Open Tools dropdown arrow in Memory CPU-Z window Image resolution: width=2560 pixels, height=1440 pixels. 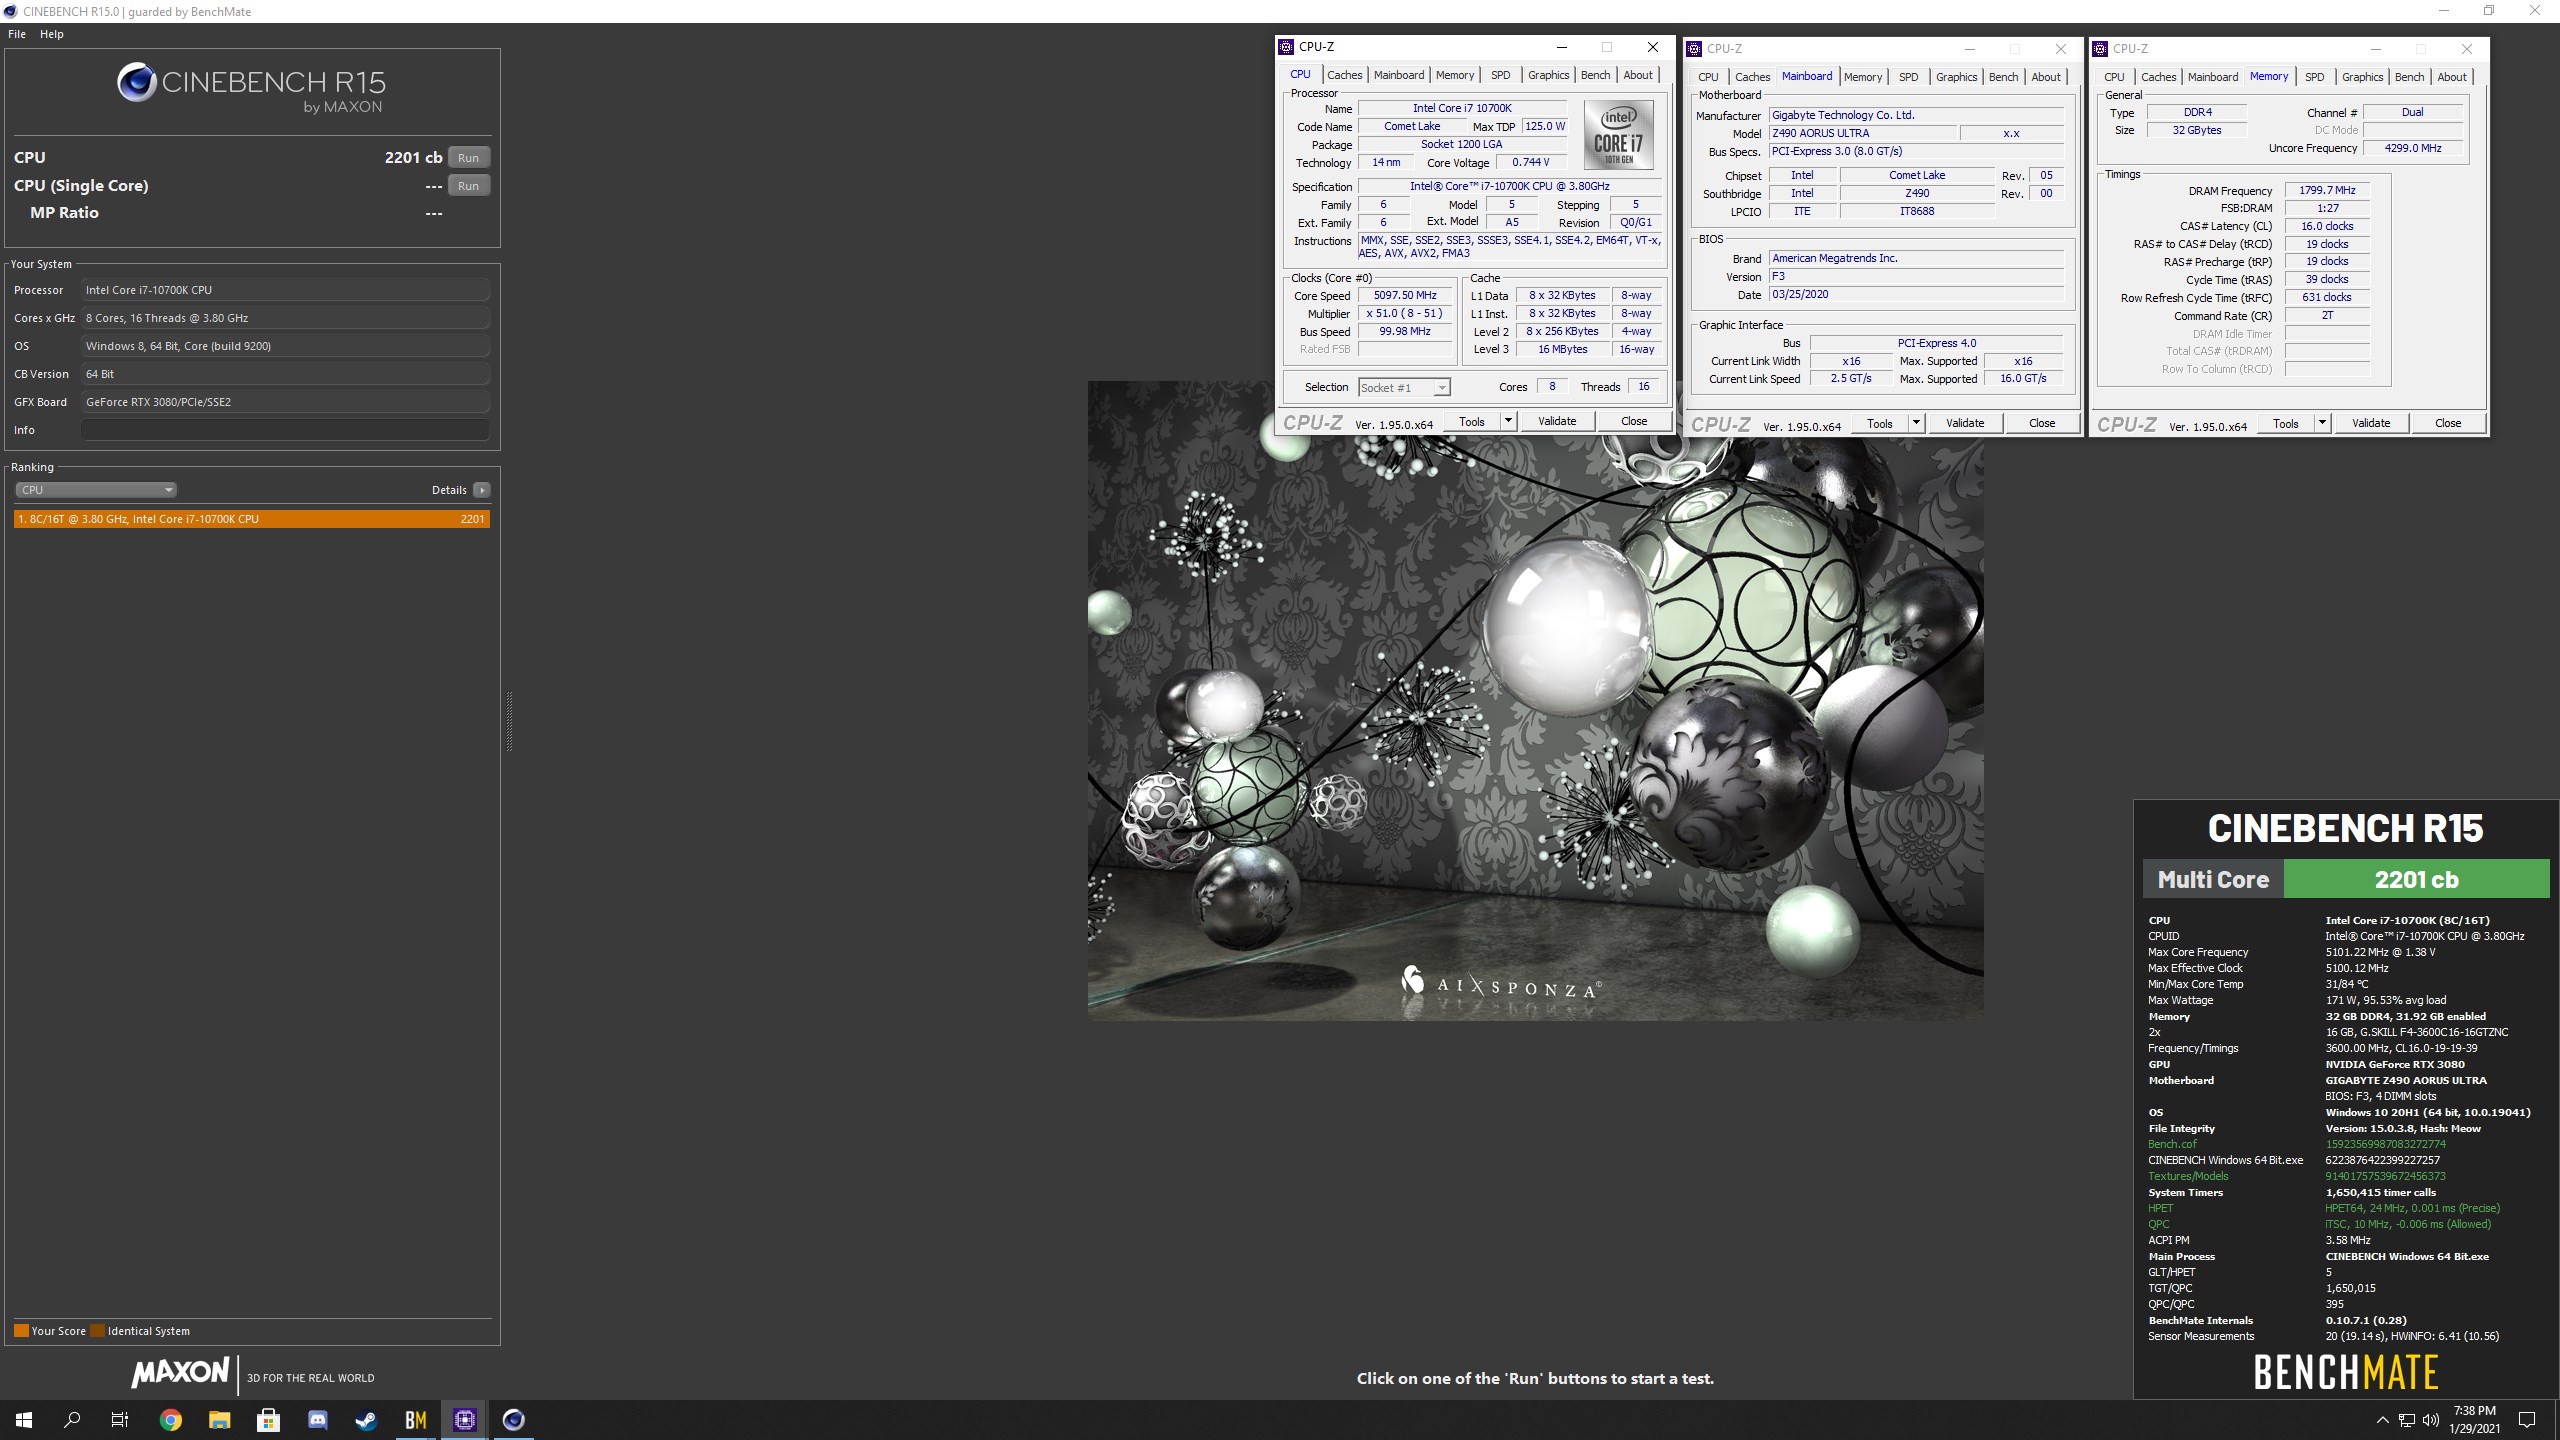[2322, 424]
